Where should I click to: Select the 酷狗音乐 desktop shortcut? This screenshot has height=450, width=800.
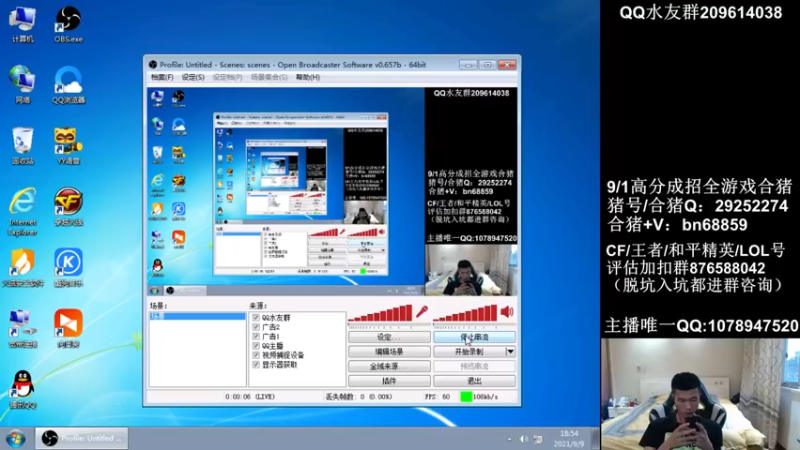pyautogui.click(x=68, y=268)
